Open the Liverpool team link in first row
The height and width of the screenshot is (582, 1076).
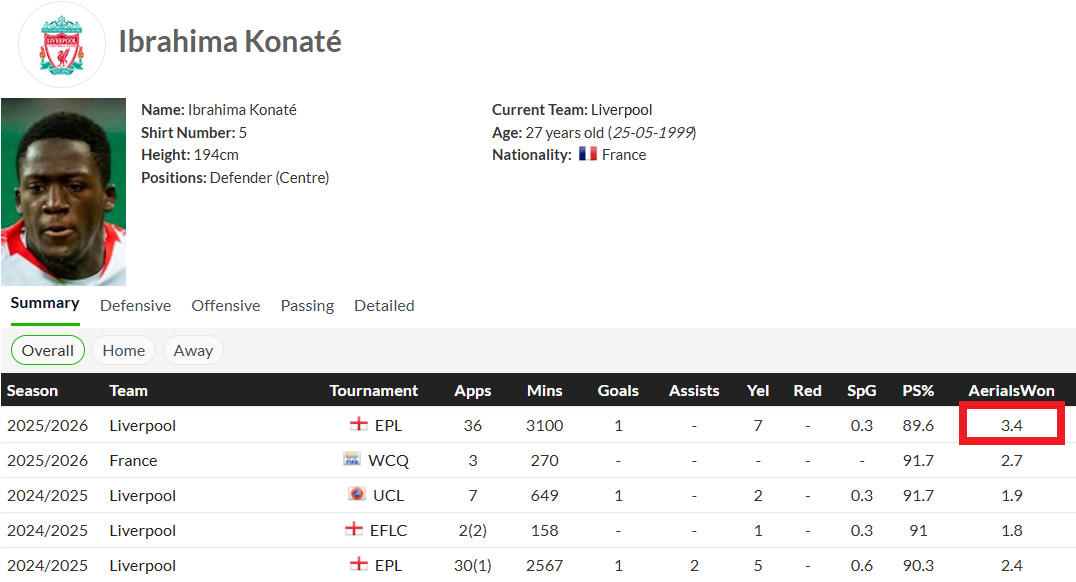pos(143,426)
